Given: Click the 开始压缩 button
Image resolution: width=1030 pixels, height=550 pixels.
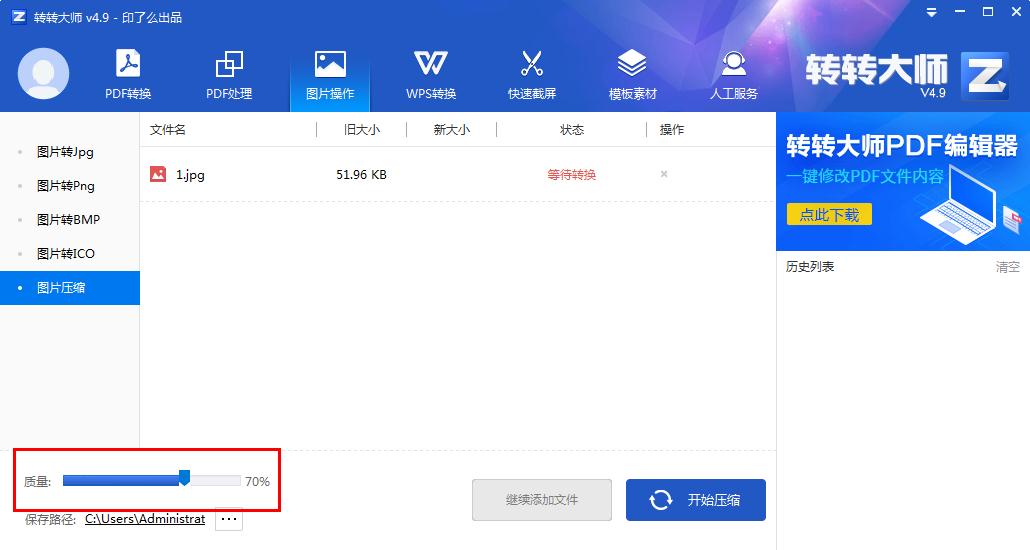Looking at the screenshot, I should coord(696,500).
